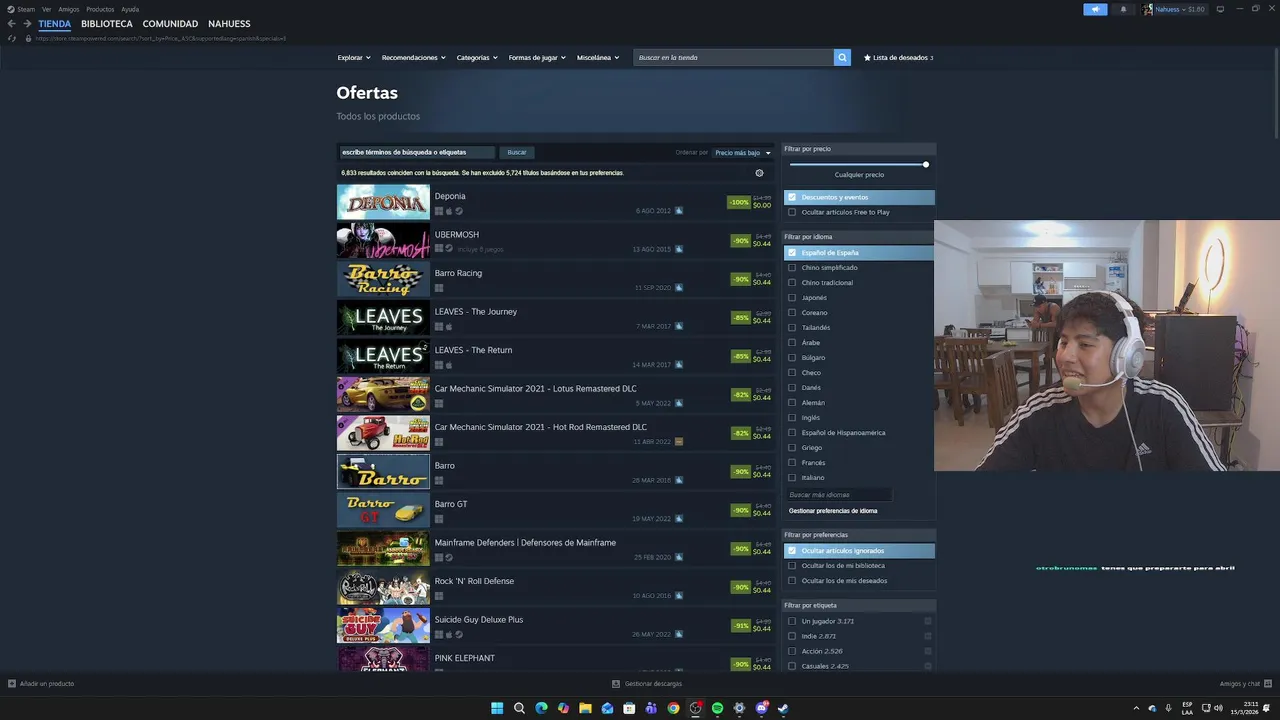
Task: Check Español de Hispanoamérica filter
Action: tap(792, 433)
